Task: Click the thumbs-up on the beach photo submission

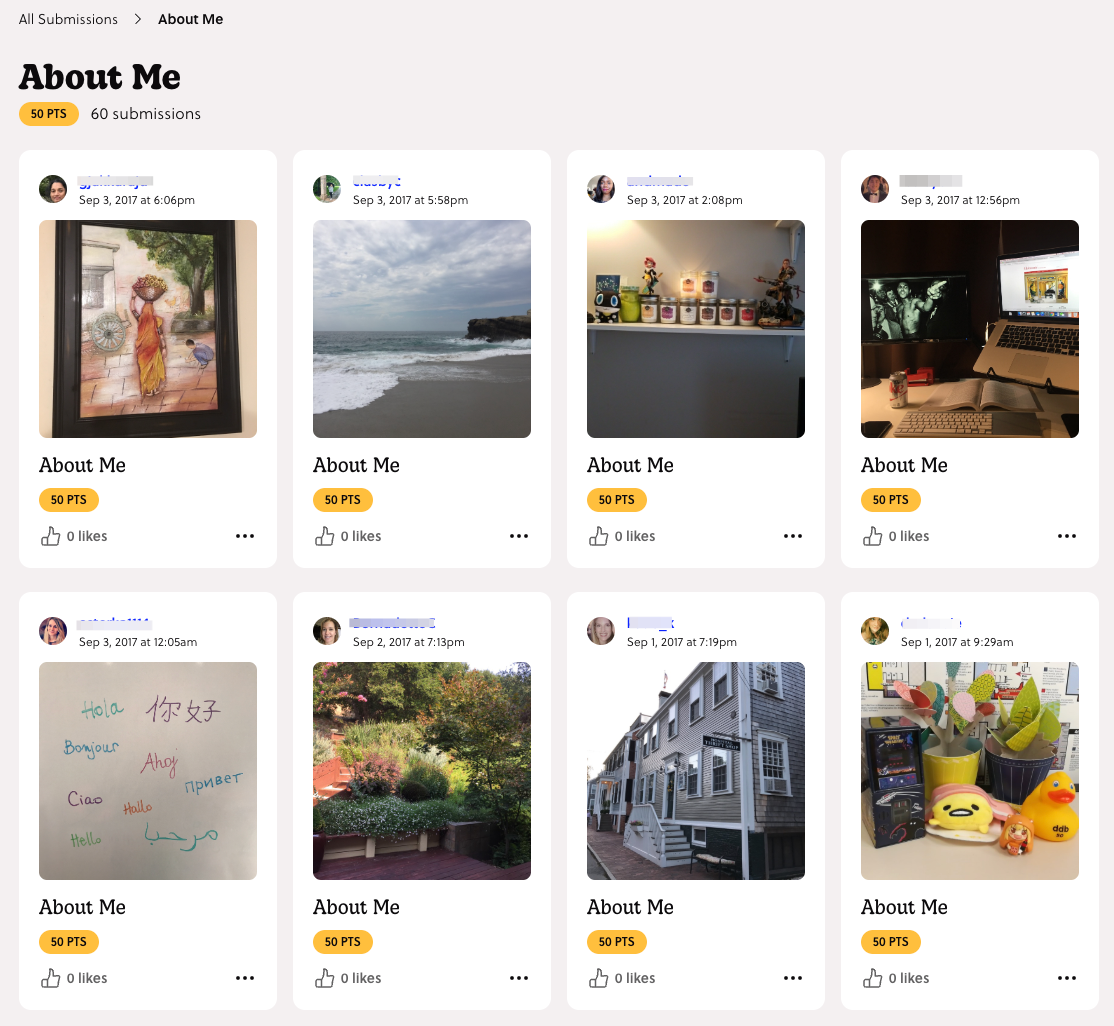Action: (x=324, y=536)
